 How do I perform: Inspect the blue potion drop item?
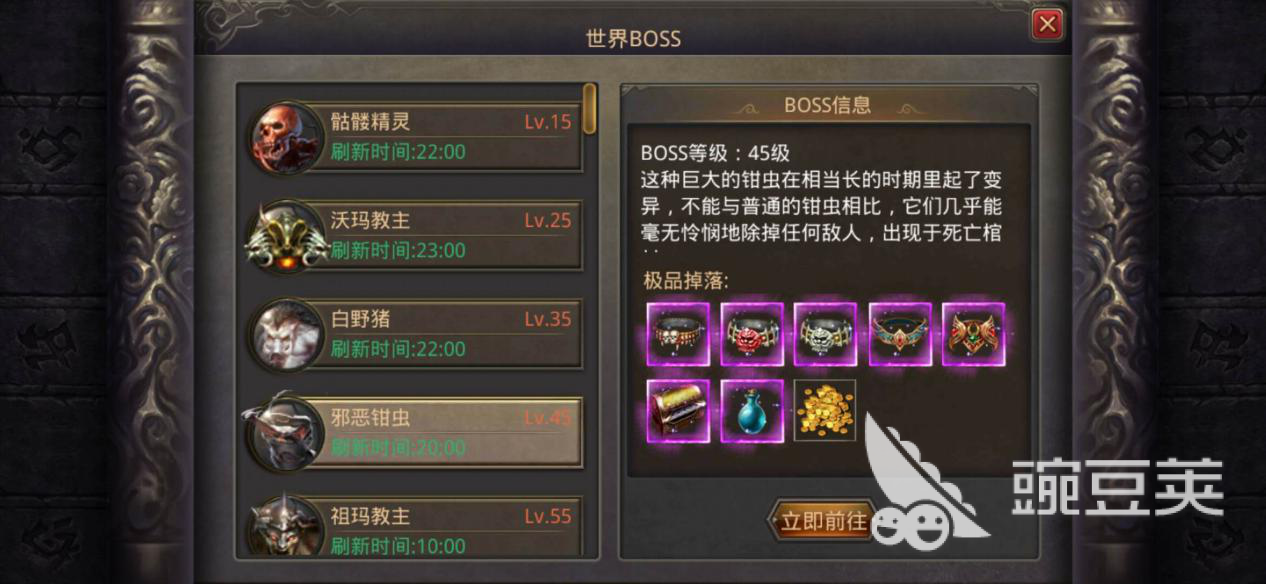click(x=752, y=410)
